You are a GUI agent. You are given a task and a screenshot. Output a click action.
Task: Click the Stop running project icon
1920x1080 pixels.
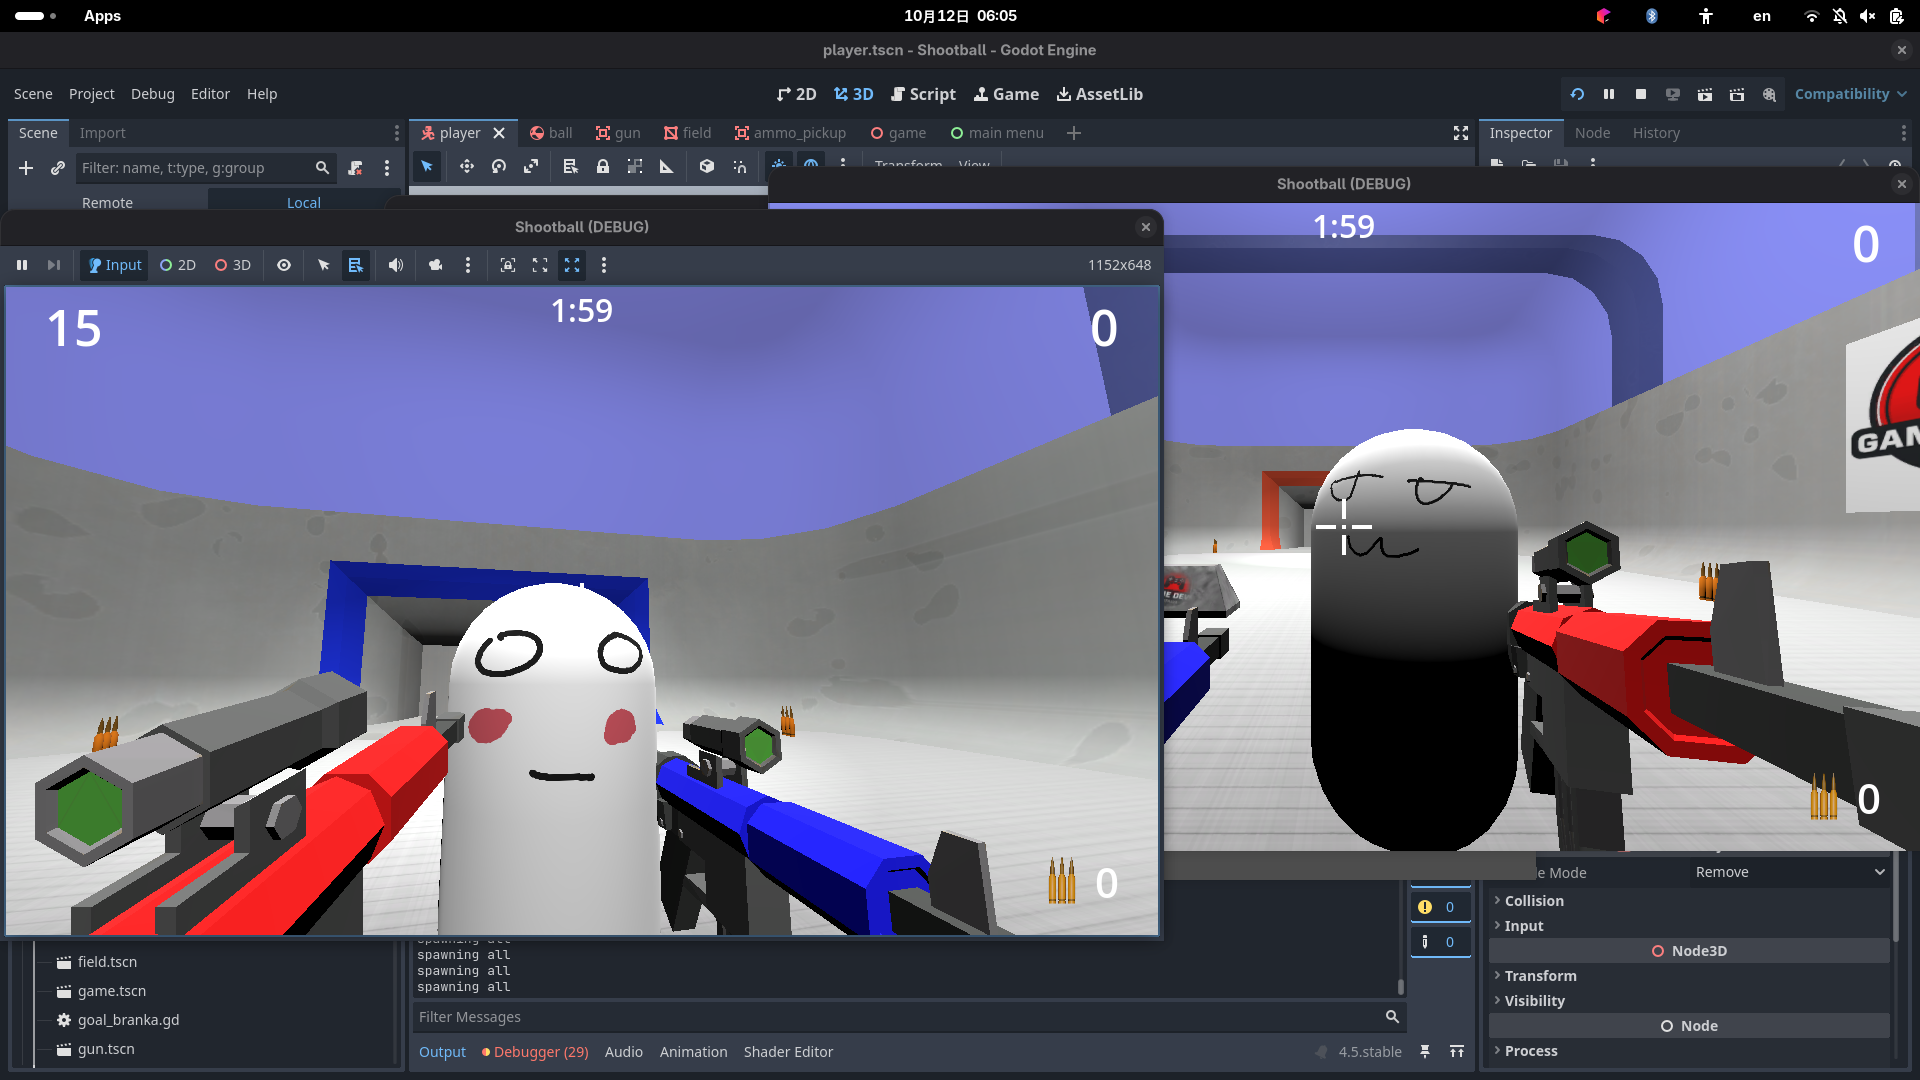[1641, 94]
